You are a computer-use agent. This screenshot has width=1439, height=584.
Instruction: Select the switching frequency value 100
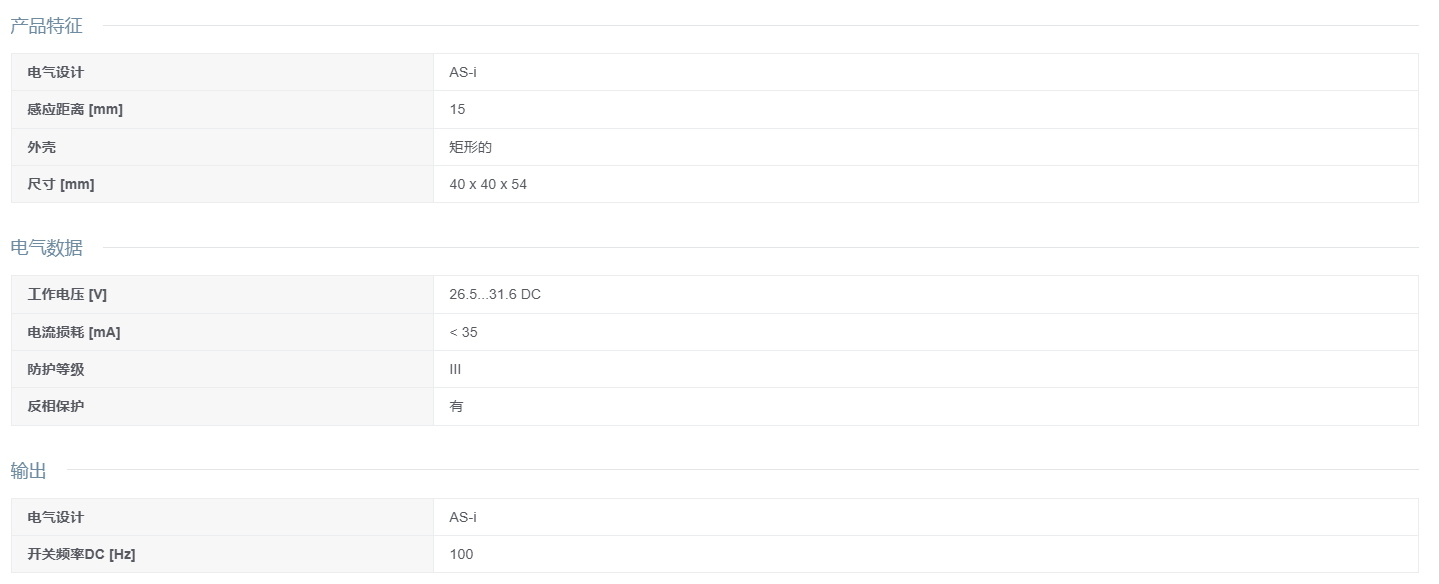461,554
